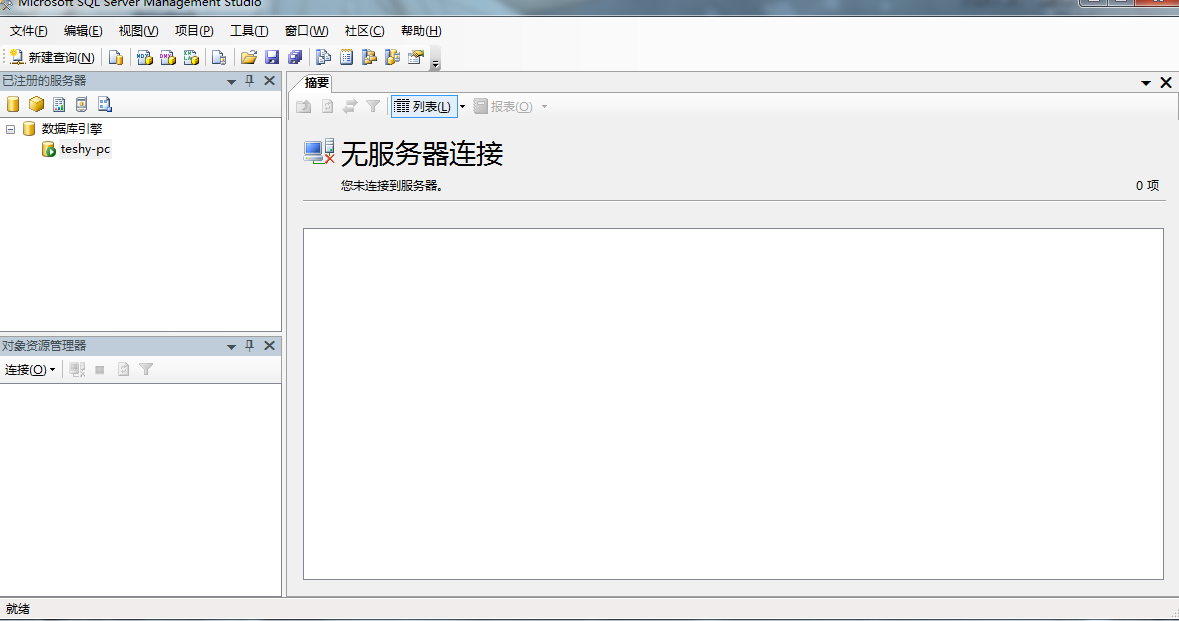1179x621 pixels.
Task: Click the 就绪 status bar text
Action: tap(18, 609)
